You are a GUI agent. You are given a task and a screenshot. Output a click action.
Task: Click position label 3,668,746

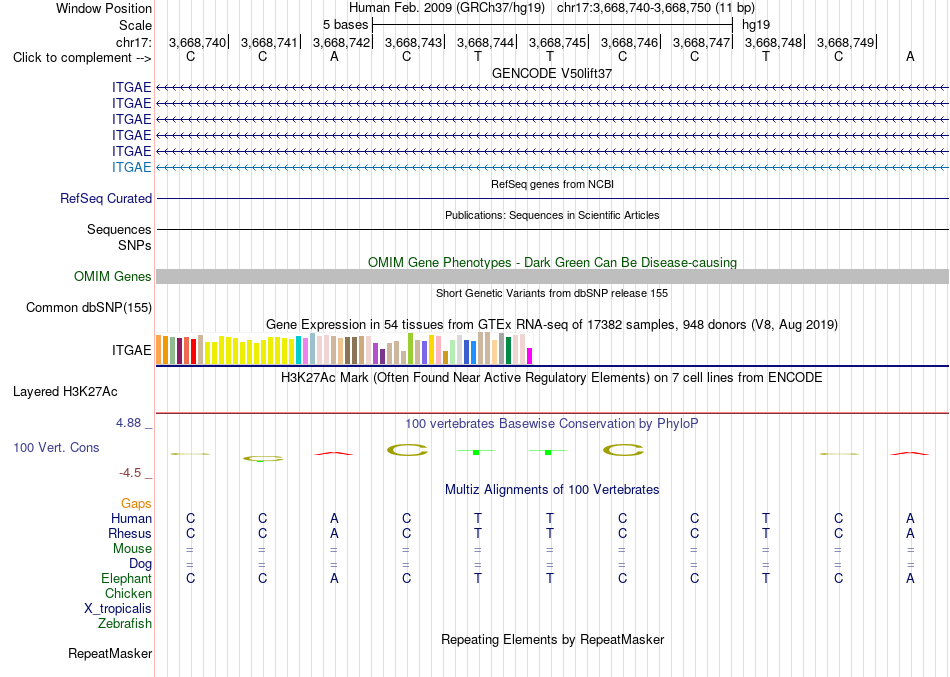point(629,42)
